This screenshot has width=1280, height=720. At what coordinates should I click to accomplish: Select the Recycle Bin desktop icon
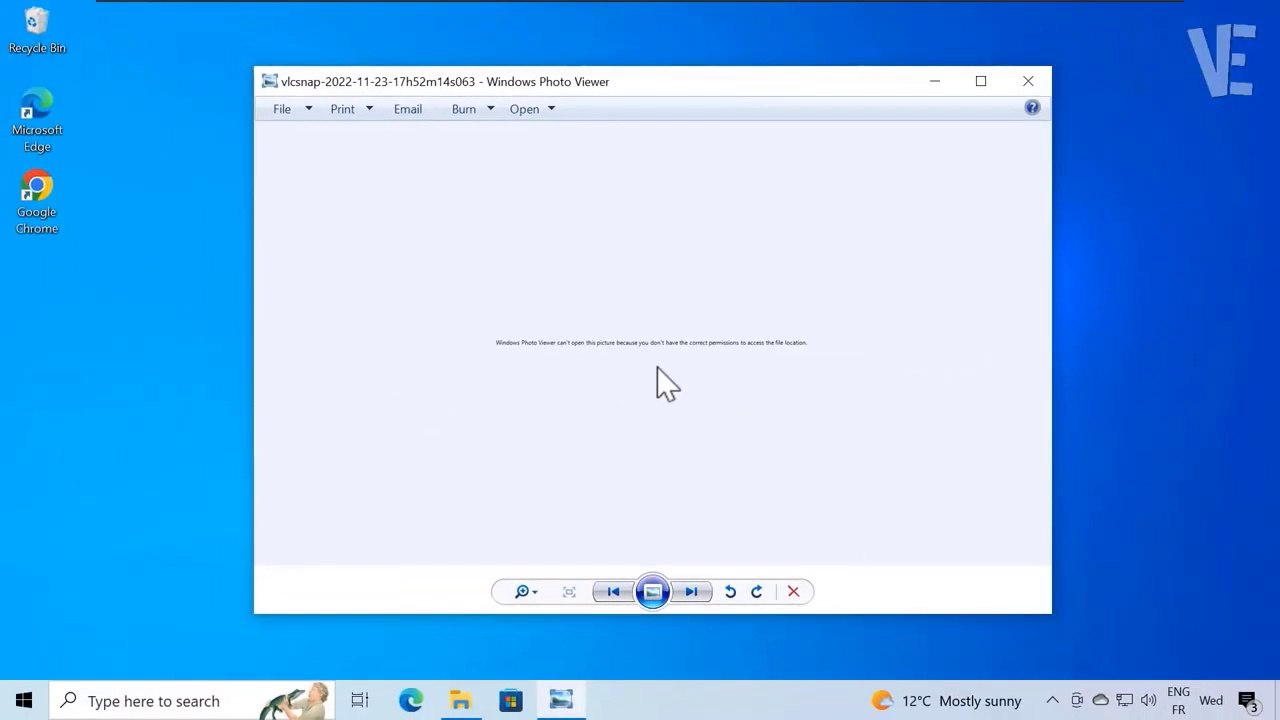click(37, 31)
